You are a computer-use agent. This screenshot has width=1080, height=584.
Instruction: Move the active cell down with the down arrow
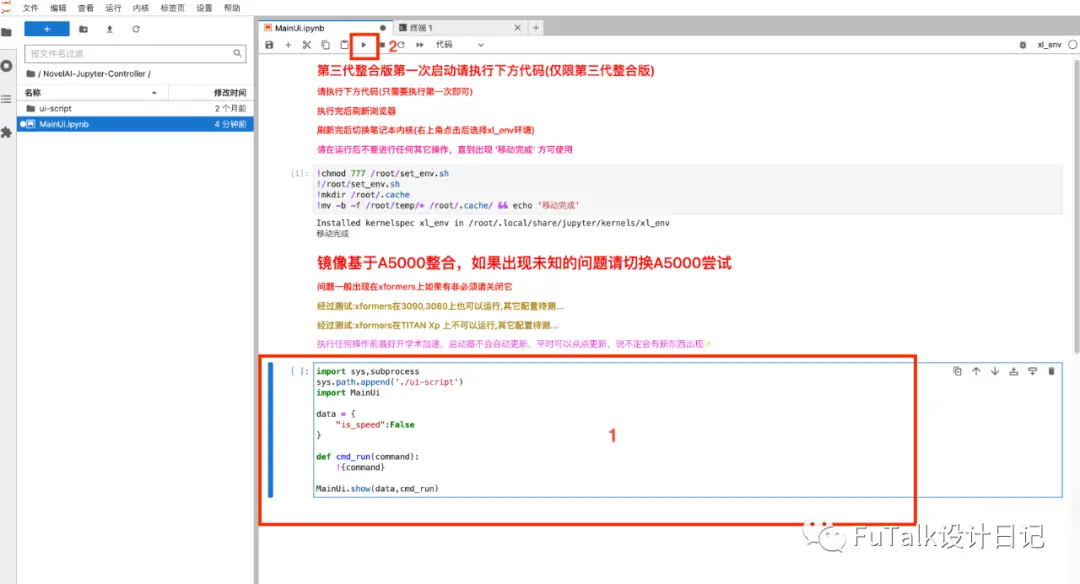point(995,371)
